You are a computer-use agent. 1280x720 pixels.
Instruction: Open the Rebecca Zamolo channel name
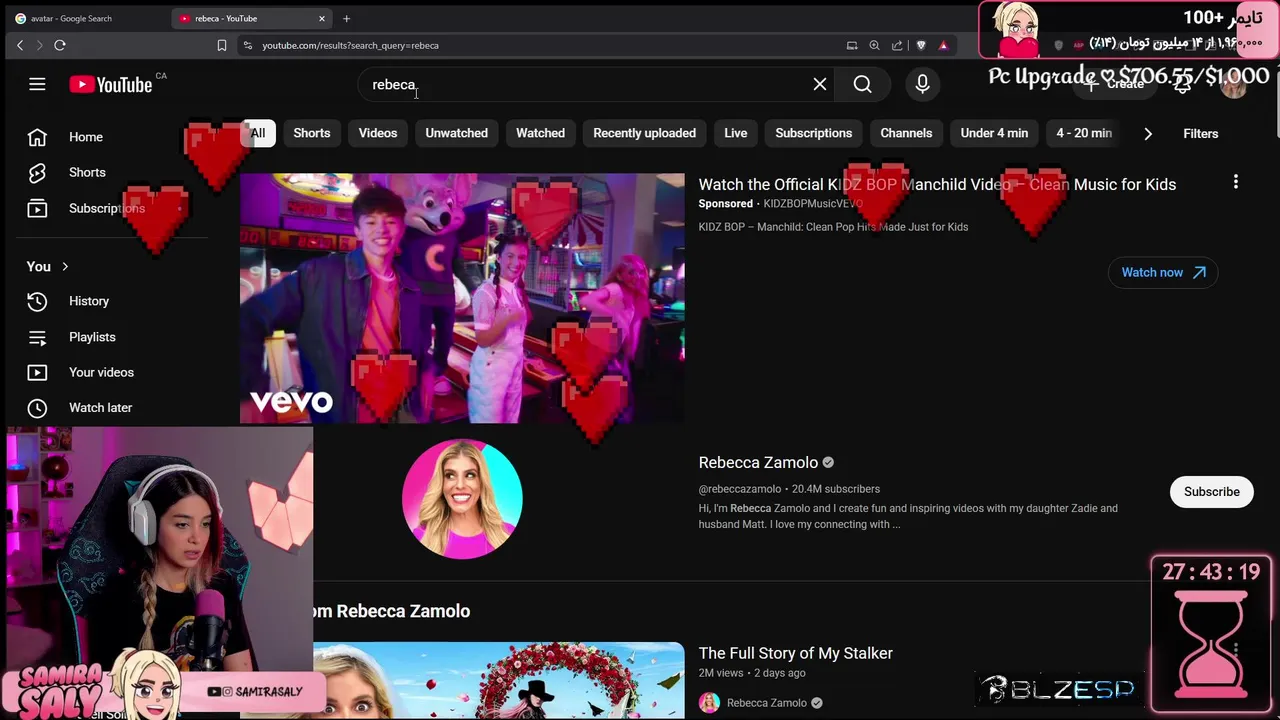click(x=758, y=462)
